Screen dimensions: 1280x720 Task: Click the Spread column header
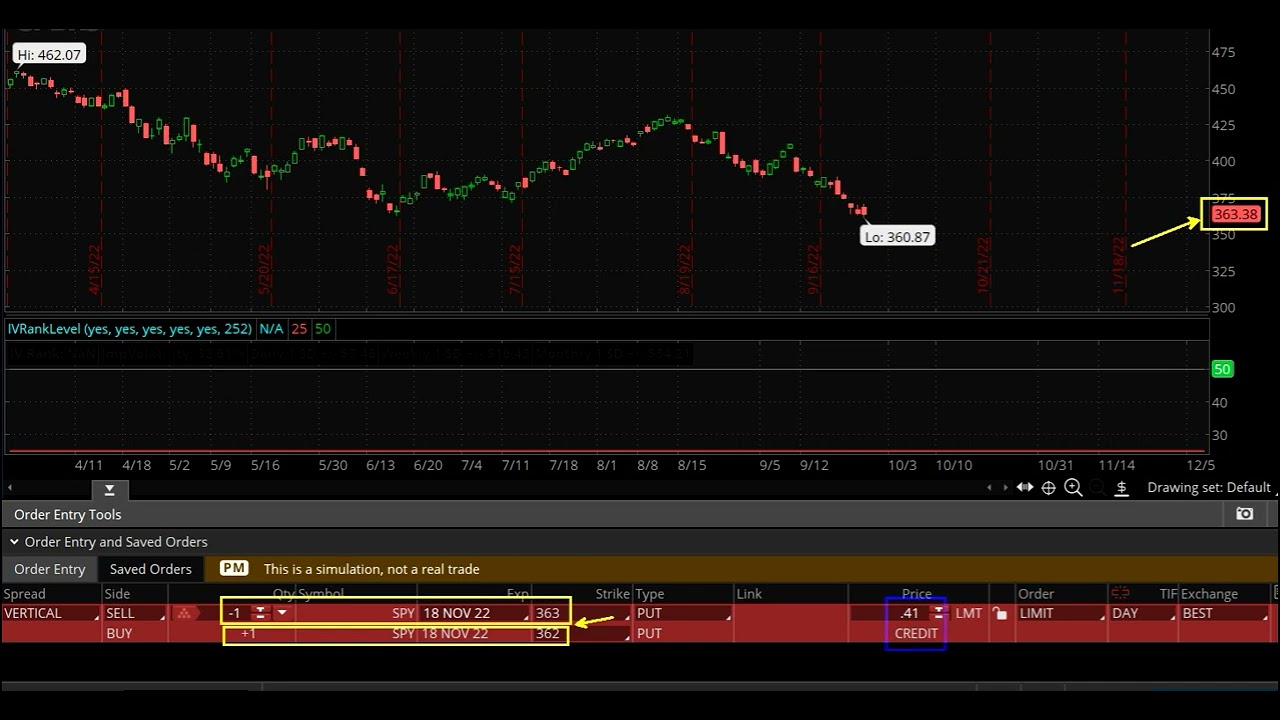[x=25, y=593]
